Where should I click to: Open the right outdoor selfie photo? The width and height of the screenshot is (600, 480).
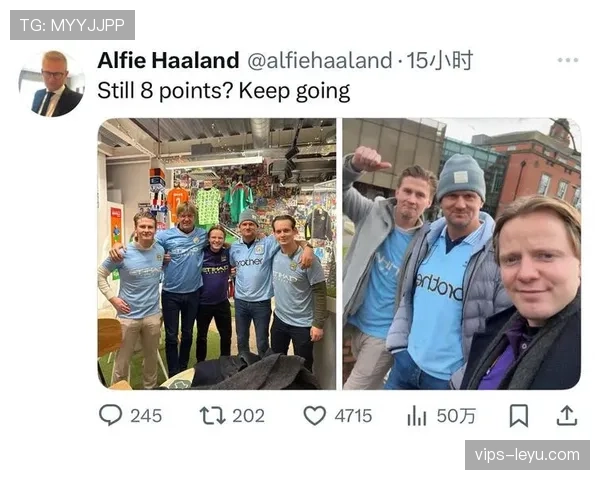461,253
